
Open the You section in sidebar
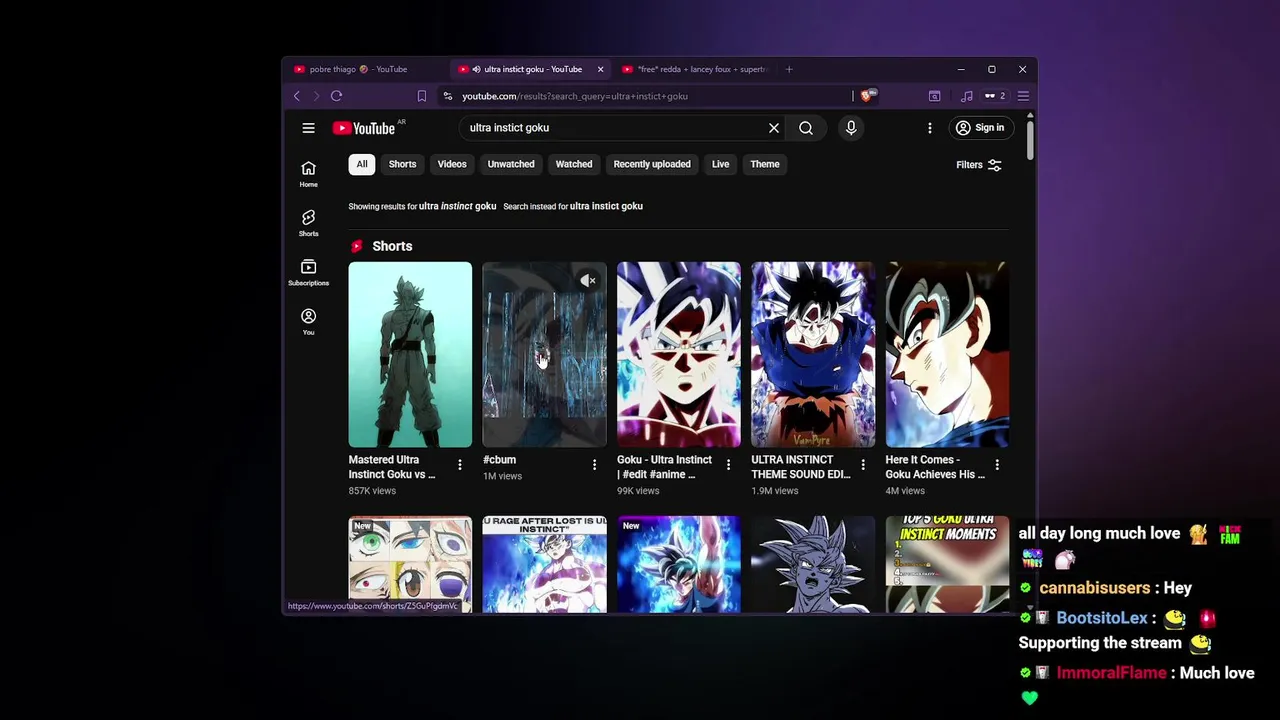(308, 321)
